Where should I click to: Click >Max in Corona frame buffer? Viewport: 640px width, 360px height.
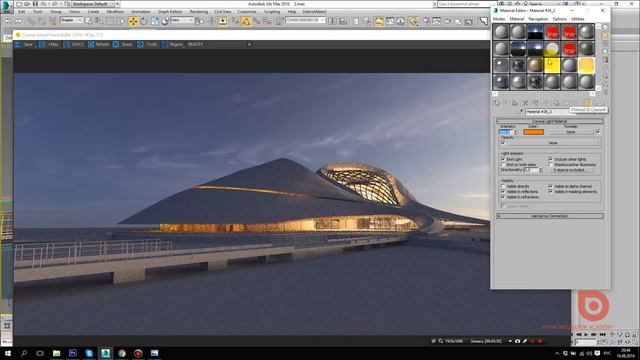click(49, 44)
